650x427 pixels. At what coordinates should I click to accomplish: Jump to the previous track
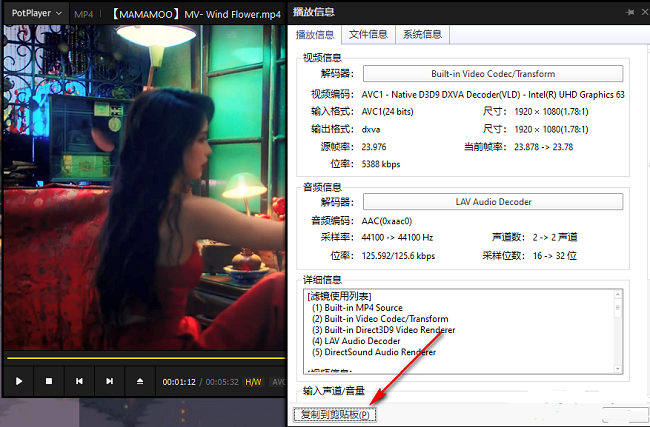tap(79, 381)
